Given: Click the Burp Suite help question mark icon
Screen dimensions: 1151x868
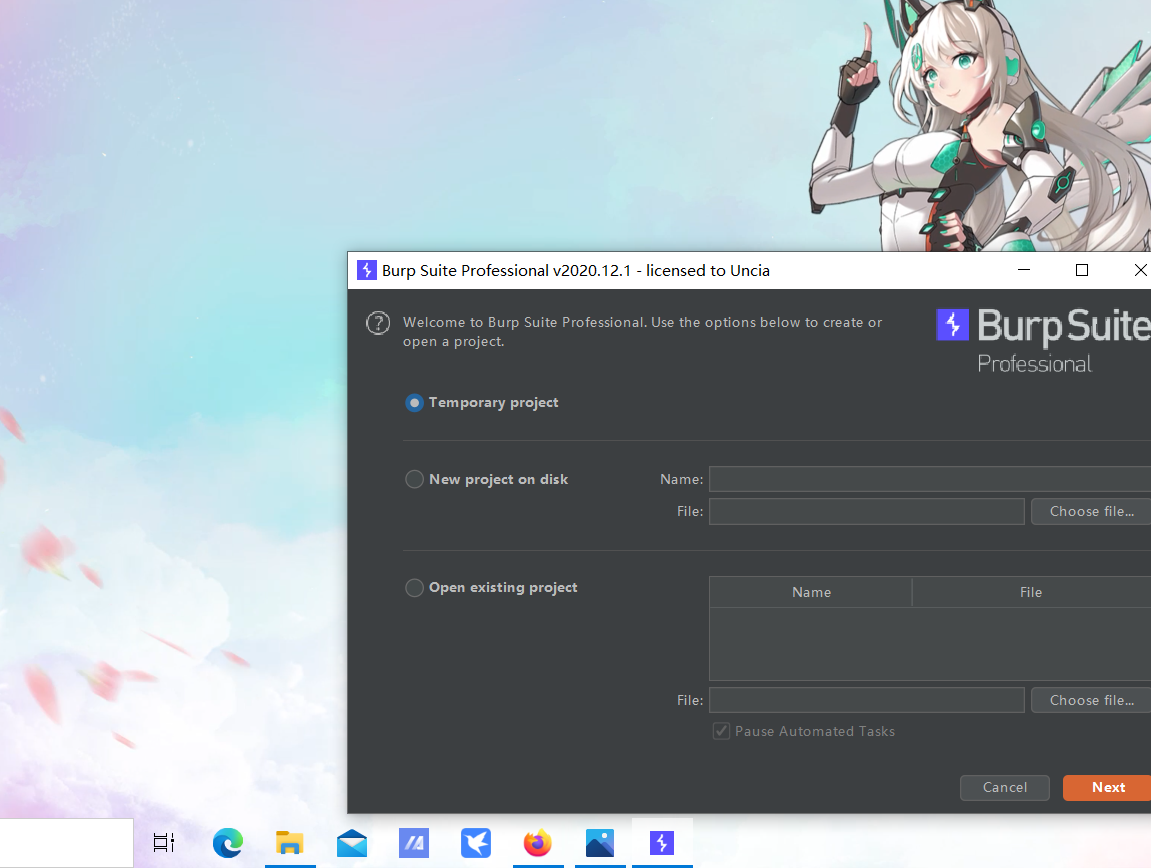Looking at the screenshot, I should pyautogui.click(x=378, y=322).
